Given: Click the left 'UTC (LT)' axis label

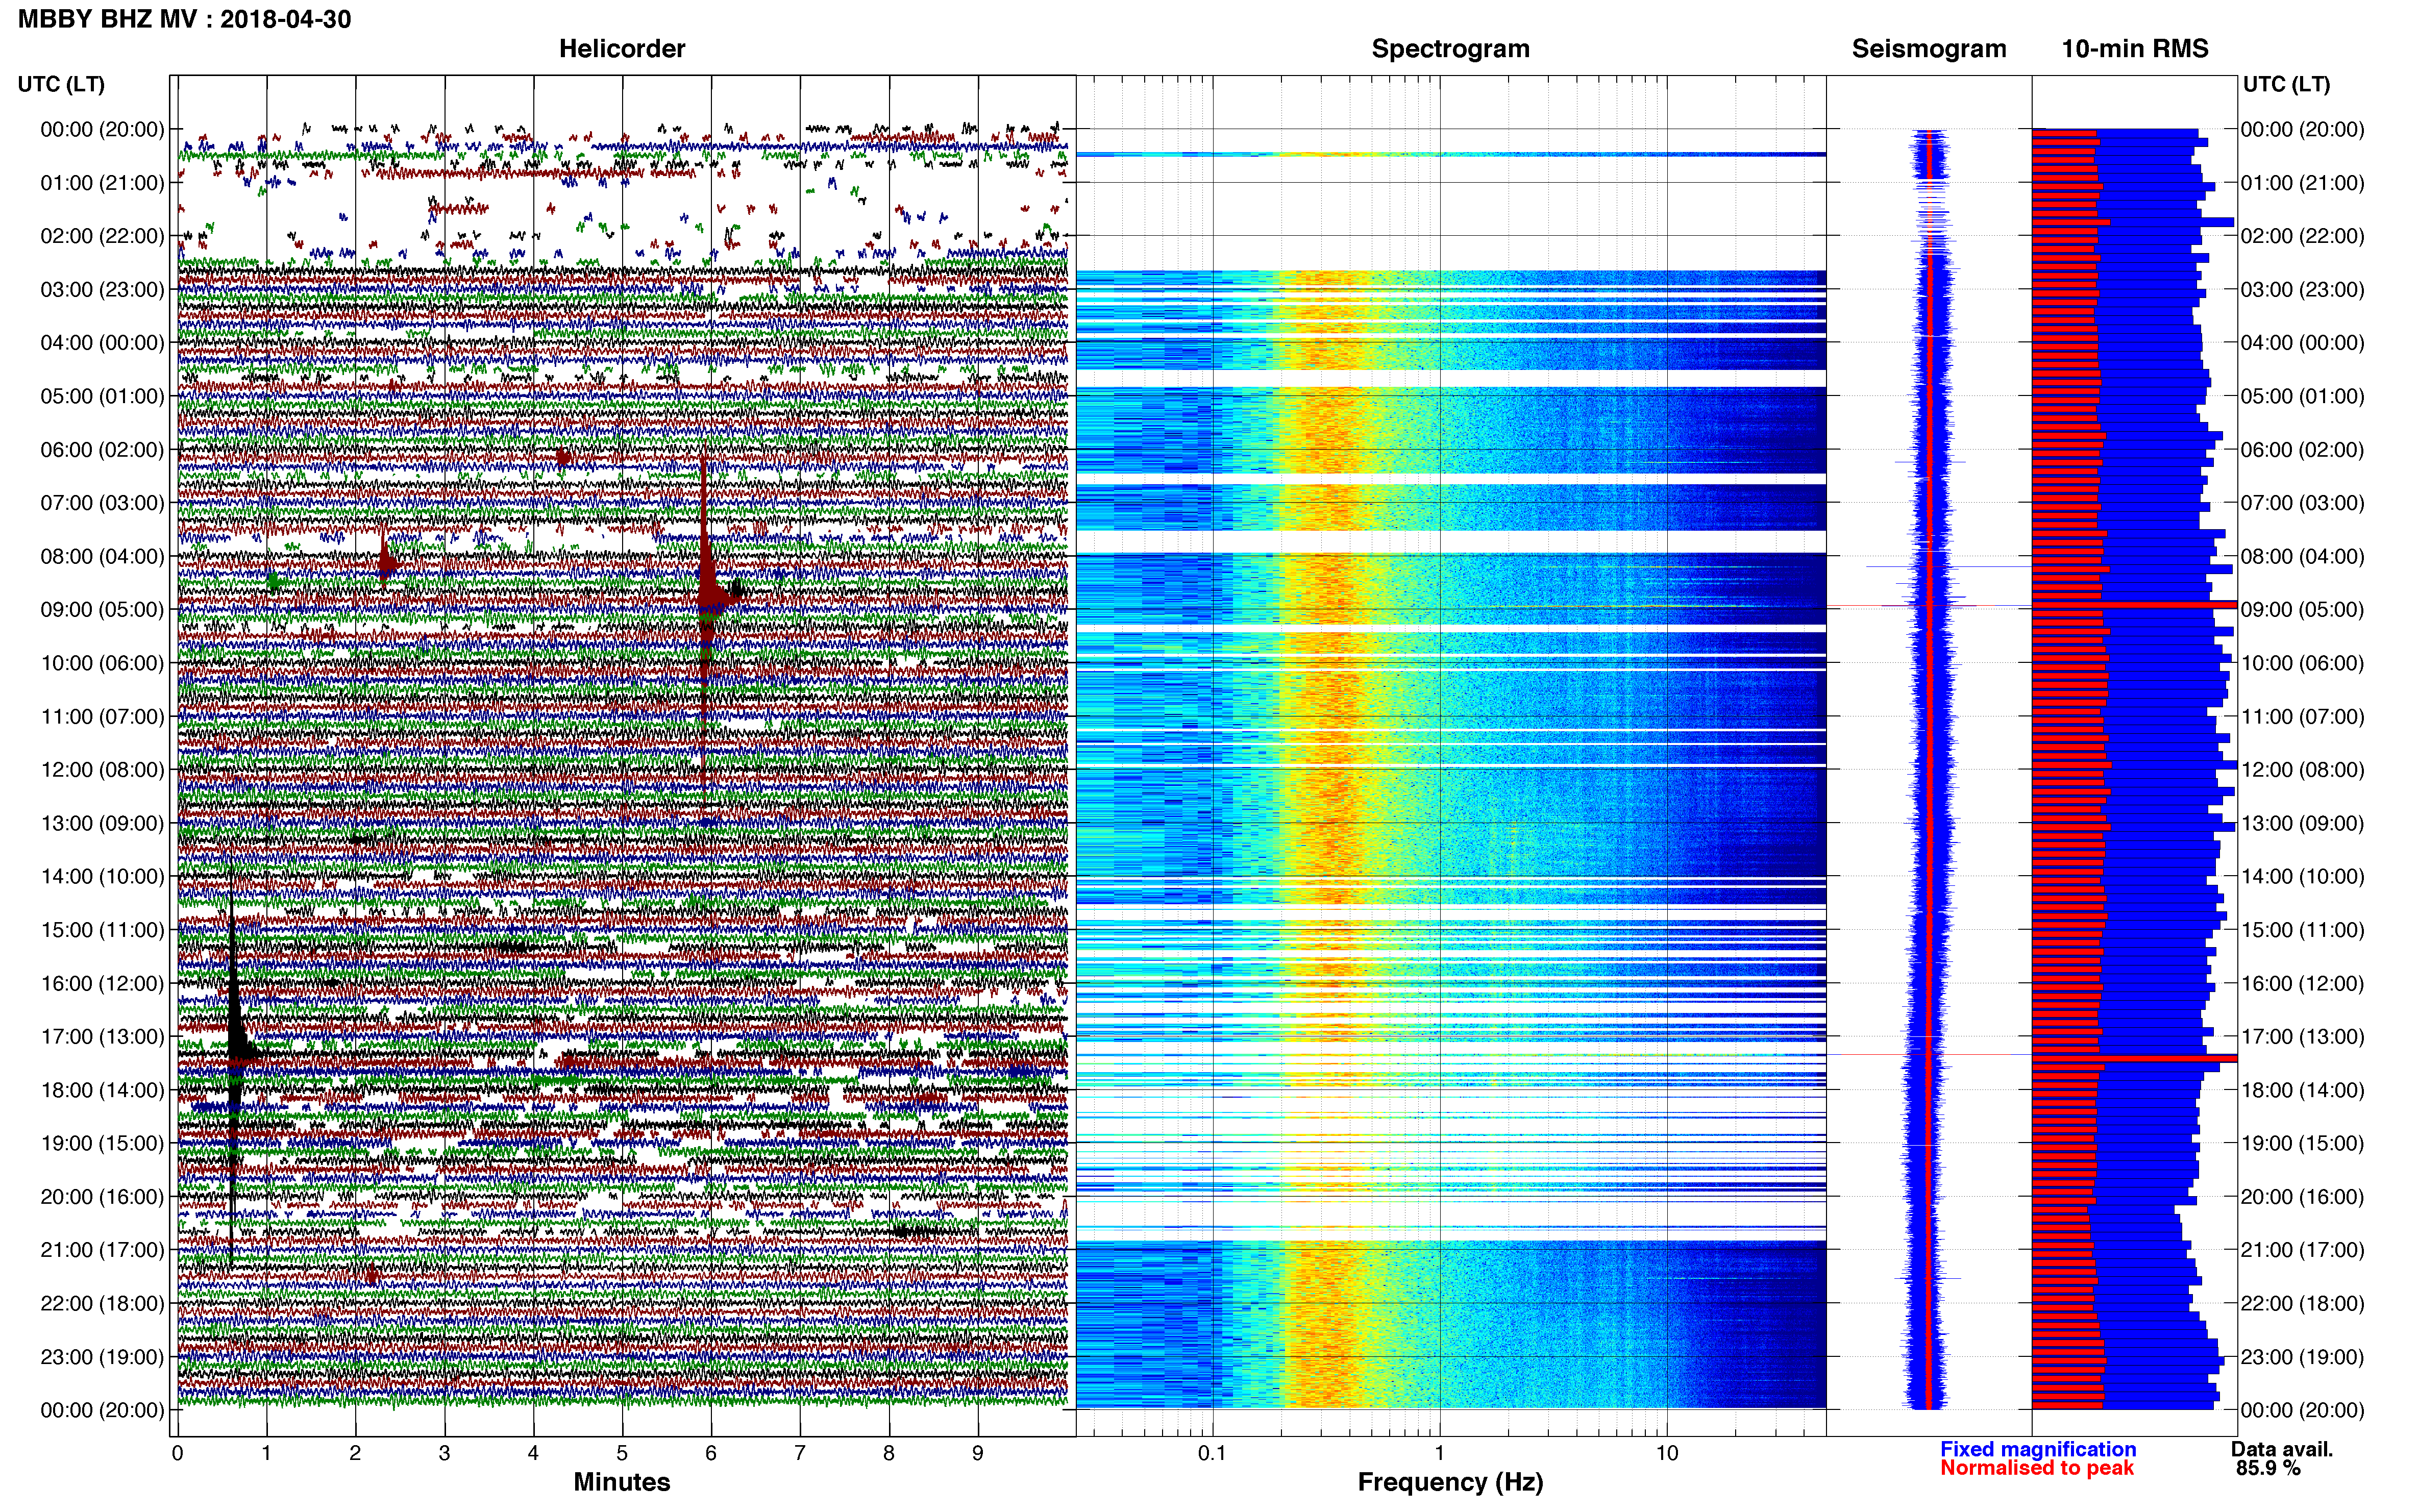Looking at the screenshot, I should (x=61, y=84).
